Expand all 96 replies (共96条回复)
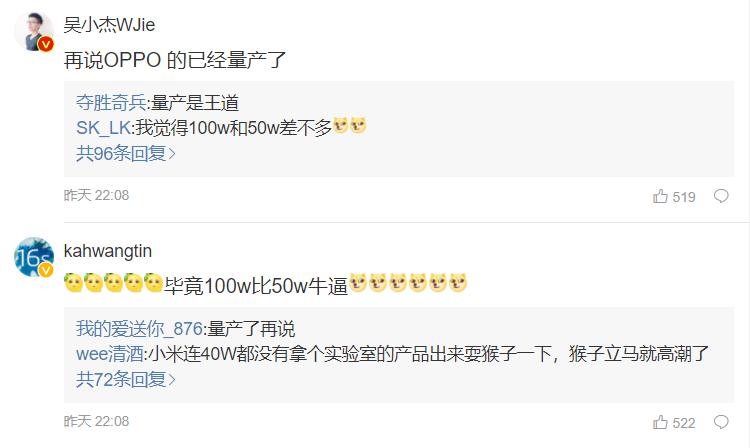The image size is (750, 448). 126,153
